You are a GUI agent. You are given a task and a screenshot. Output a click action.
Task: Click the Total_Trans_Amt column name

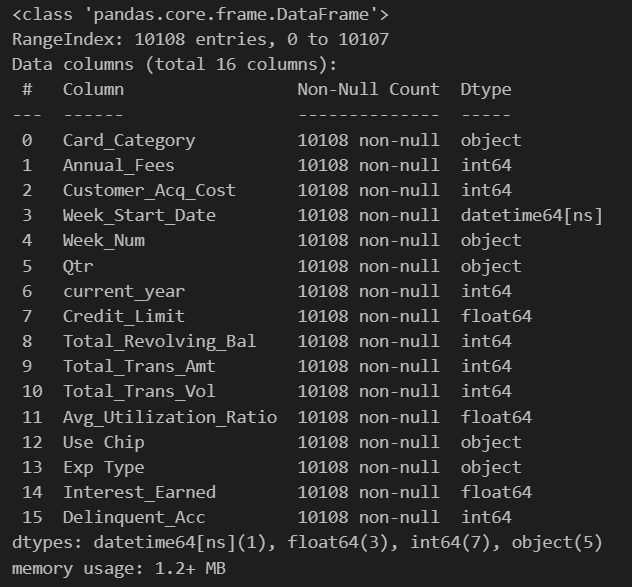[139, 366]
